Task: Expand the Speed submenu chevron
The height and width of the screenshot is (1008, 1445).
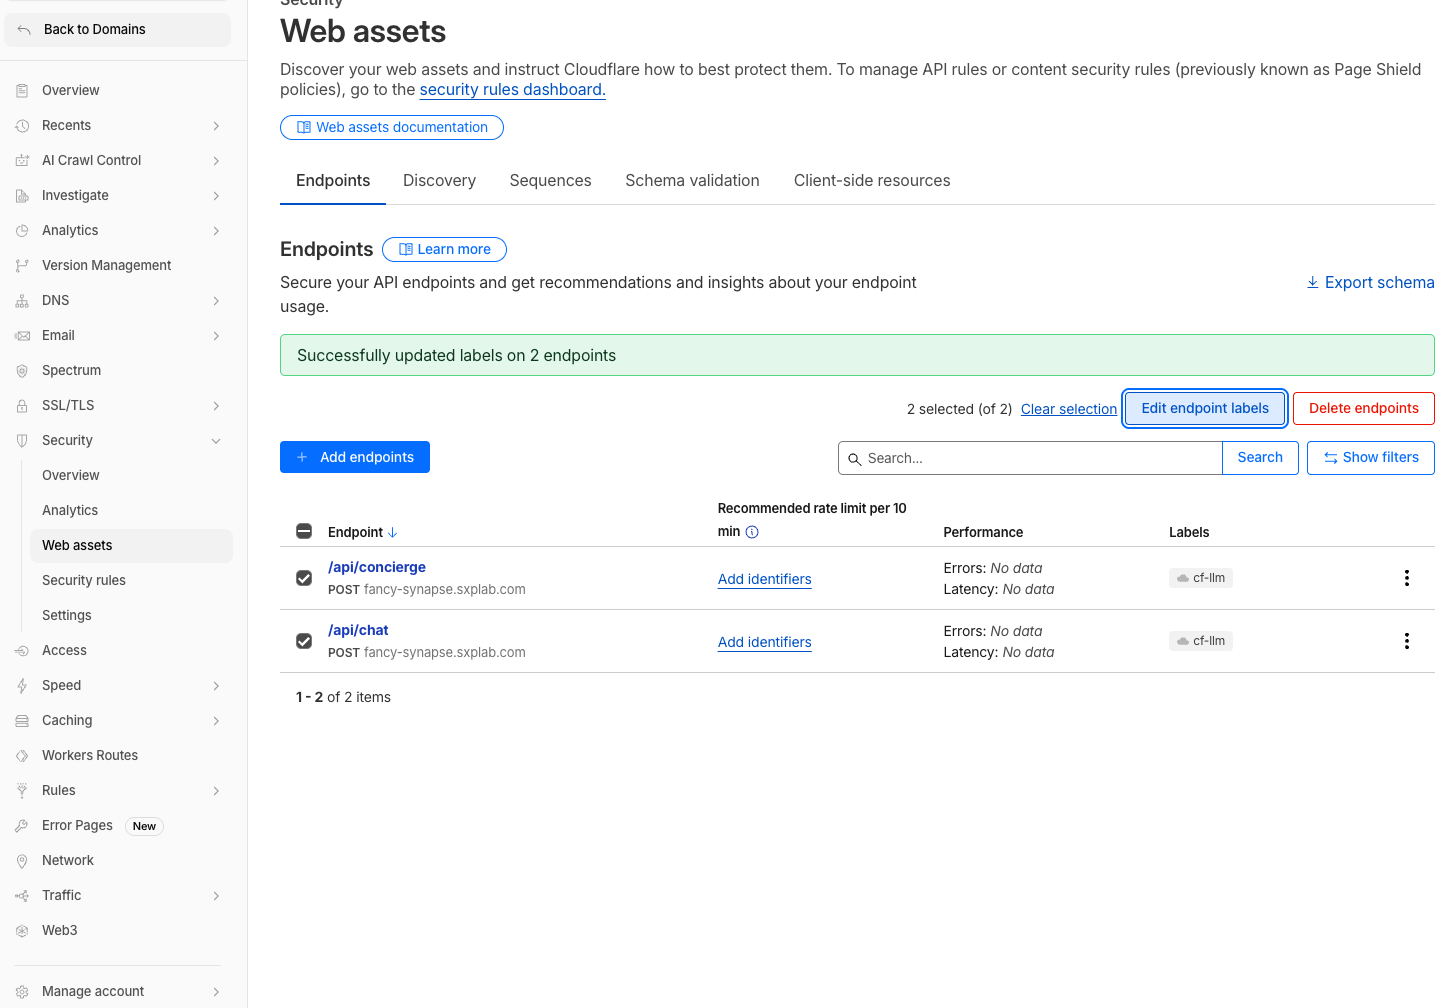Action: [216, 686]
